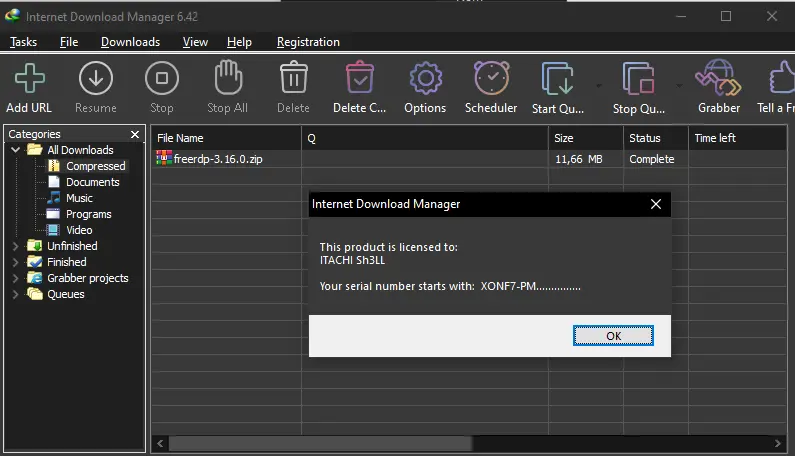Screen dimensions: 795x457
Task: Open the Scheduler clock icon
Action: (x=491, y=78)
